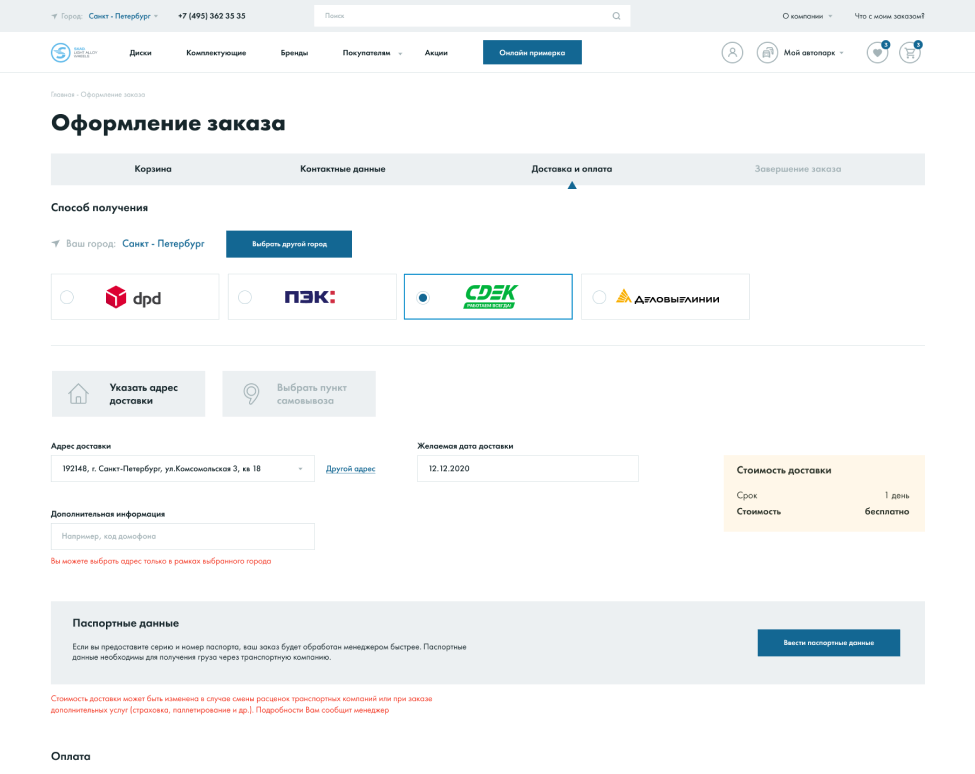The image size is (975, 774).
Task: Click the car garage icon
Action: 767,53
